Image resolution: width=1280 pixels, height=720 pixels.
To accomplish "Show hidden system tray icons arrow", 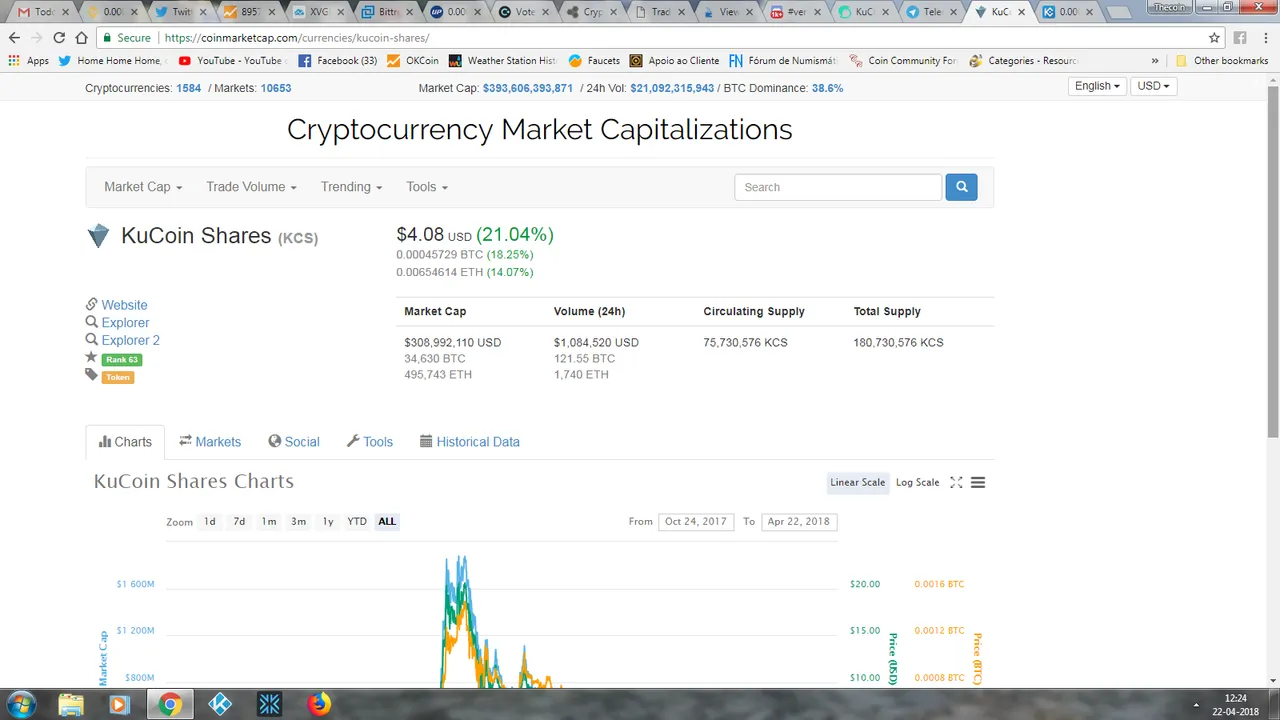I will [1198, 705].
